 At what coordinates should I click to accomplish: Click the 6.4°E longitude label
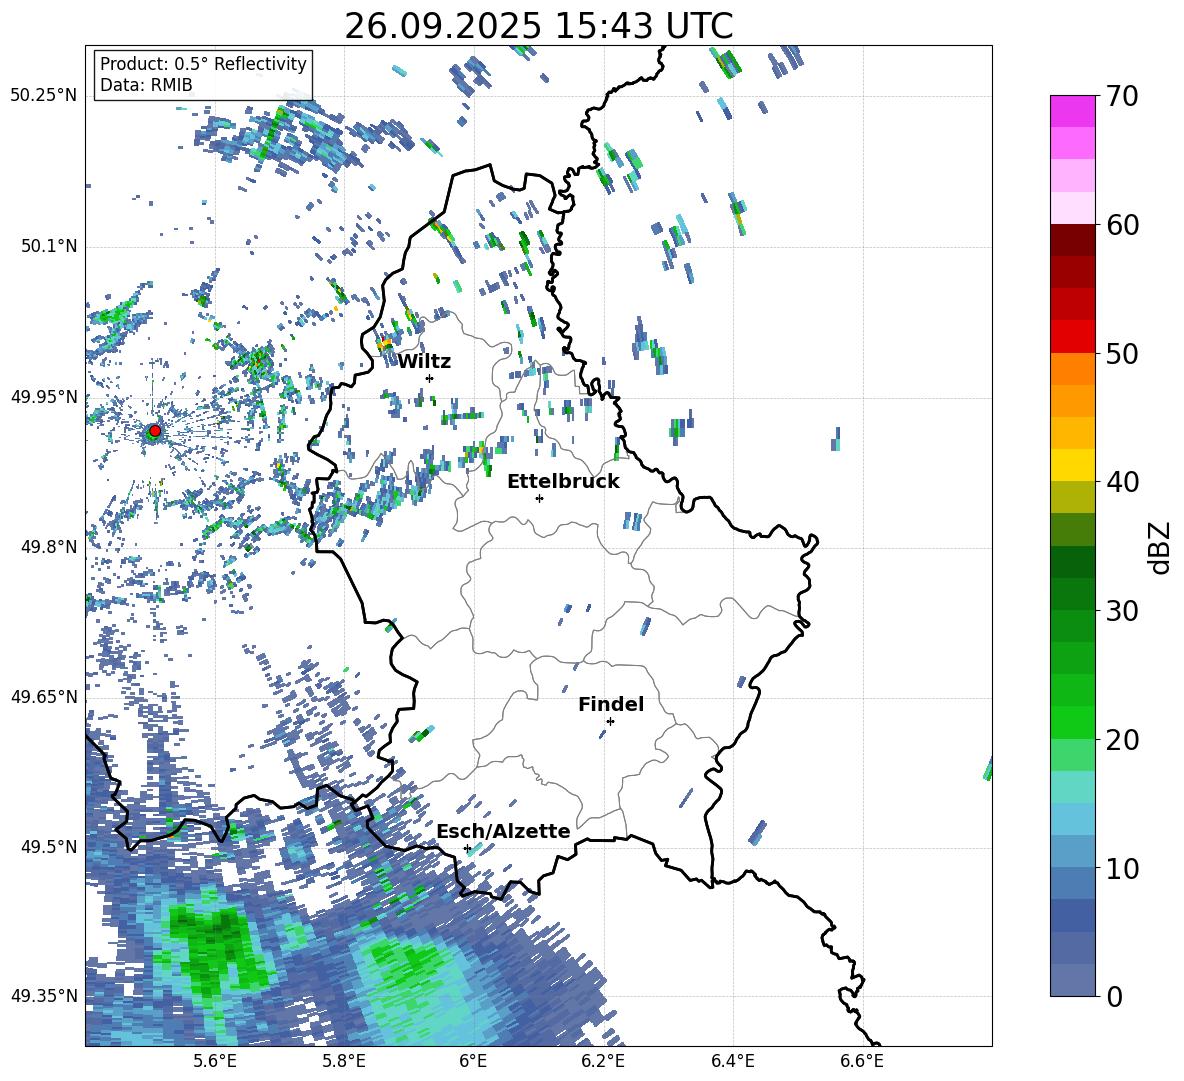click(732, 1061)
